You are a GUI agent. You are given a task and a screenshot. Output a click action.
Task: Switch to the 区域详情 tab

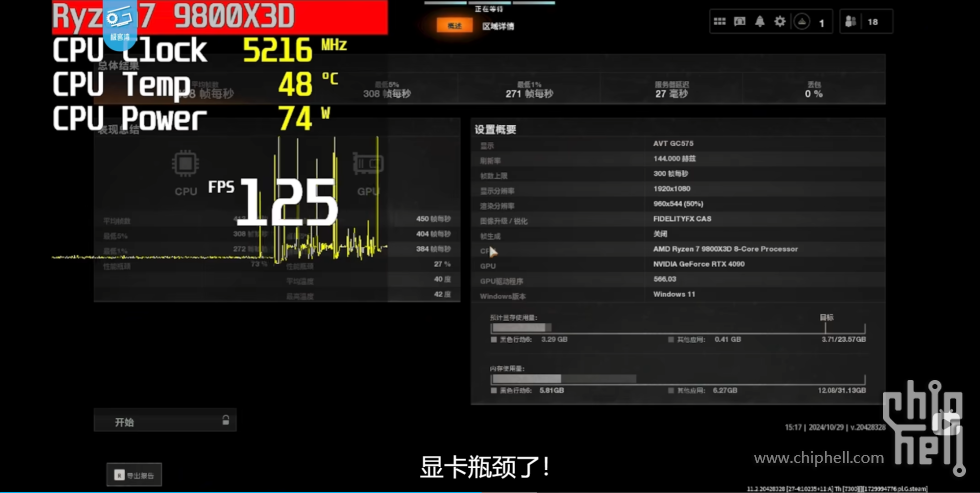(498, 26)
